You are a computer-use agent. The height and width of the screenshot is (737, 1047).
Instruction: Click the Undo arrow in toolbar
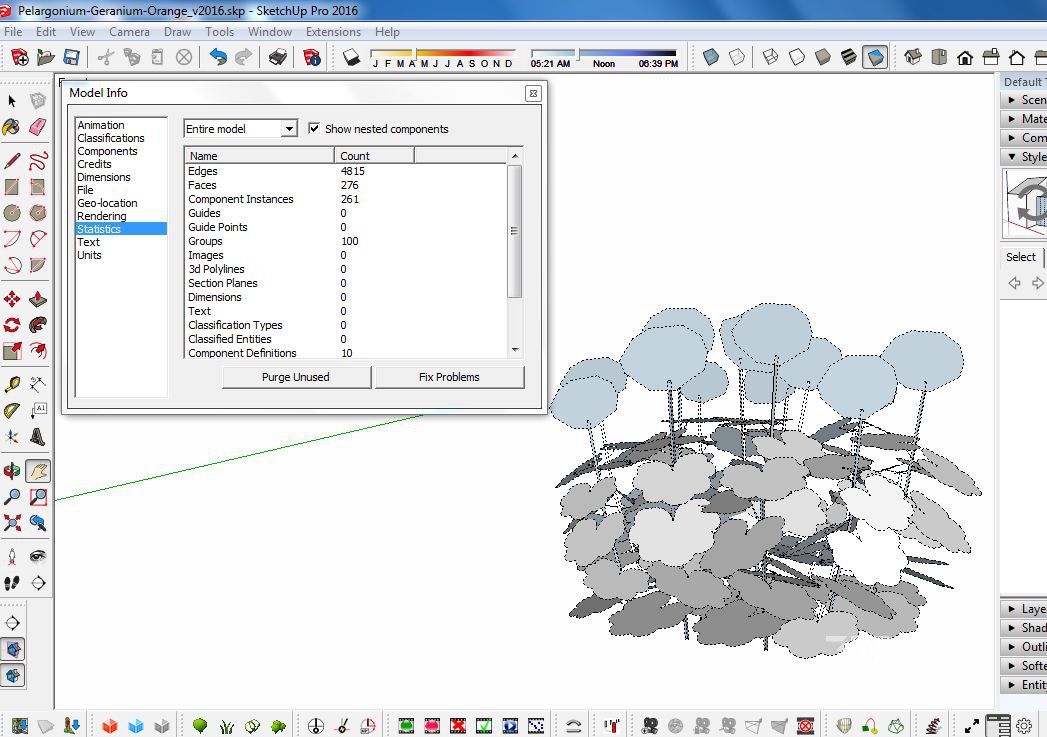(x=217, y=58)
